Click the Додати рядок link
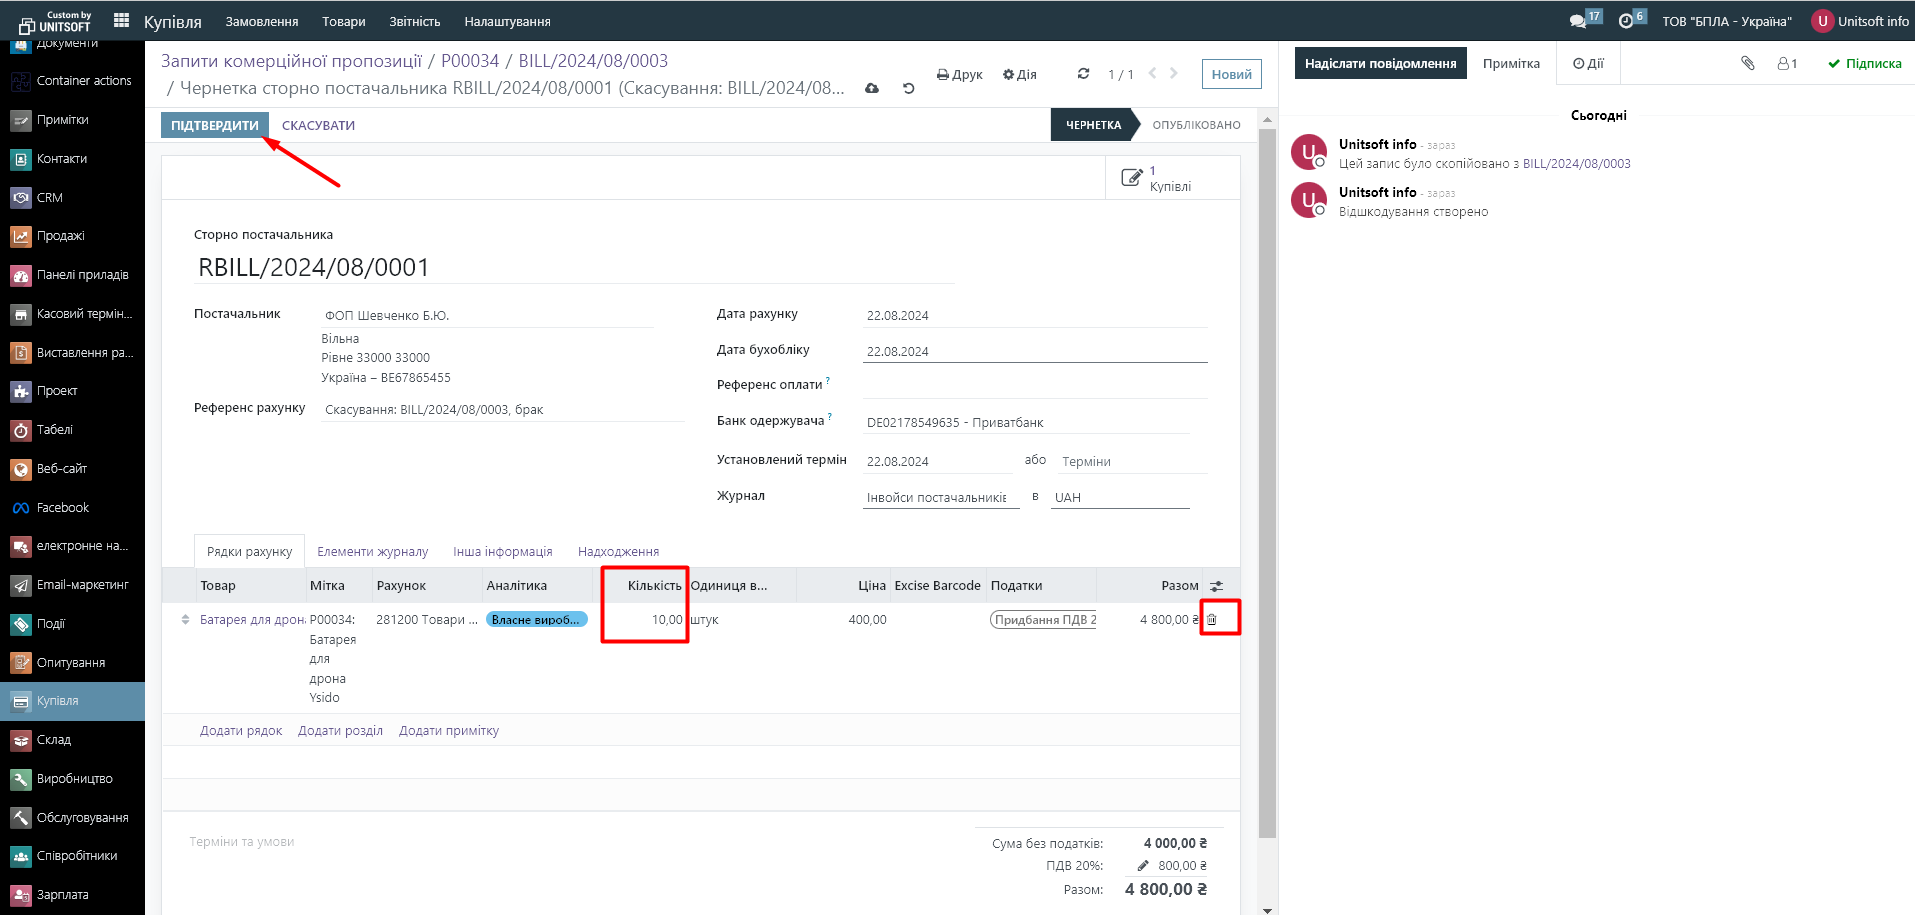 point(241,731)
